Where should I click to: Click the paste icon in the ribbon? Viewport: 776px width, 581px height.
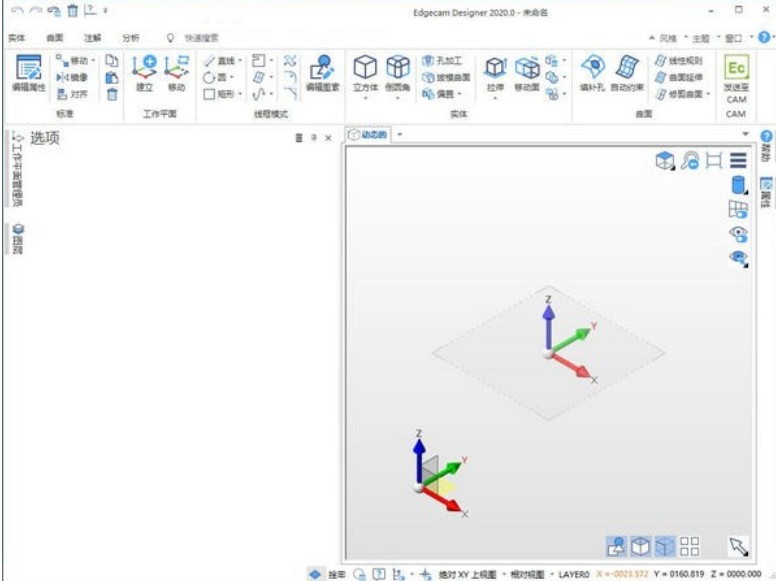click(x=112, y=78)
